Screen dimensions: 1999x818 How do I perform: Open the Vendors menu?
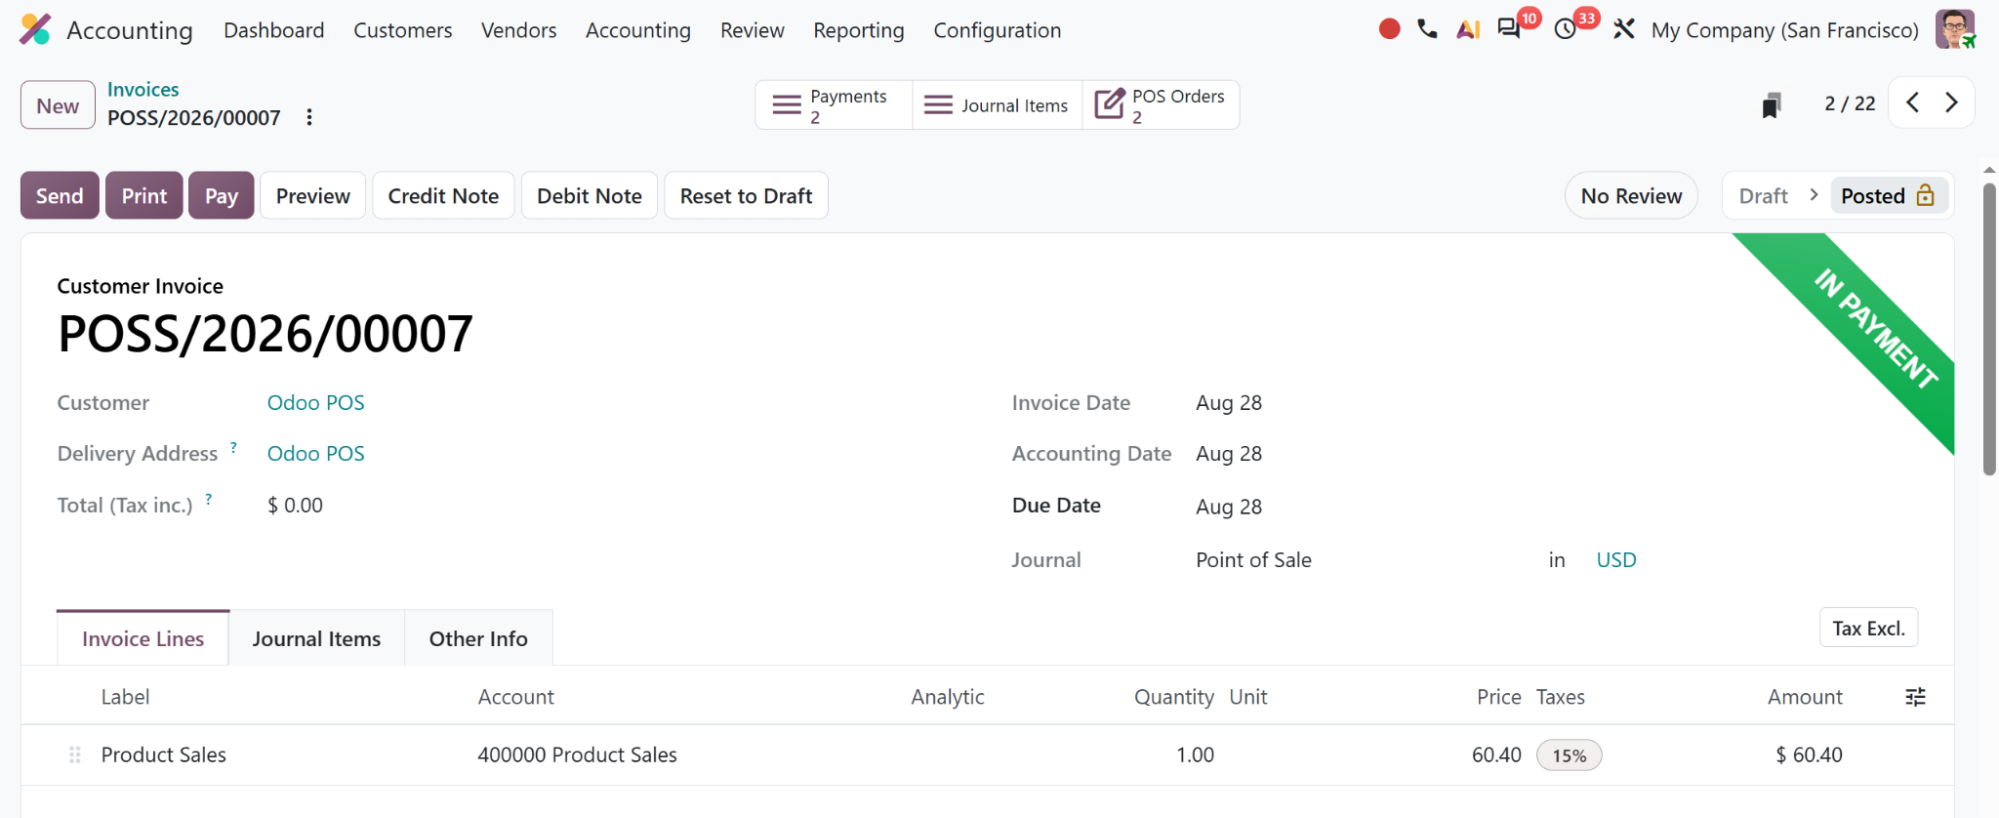(519, 30)
